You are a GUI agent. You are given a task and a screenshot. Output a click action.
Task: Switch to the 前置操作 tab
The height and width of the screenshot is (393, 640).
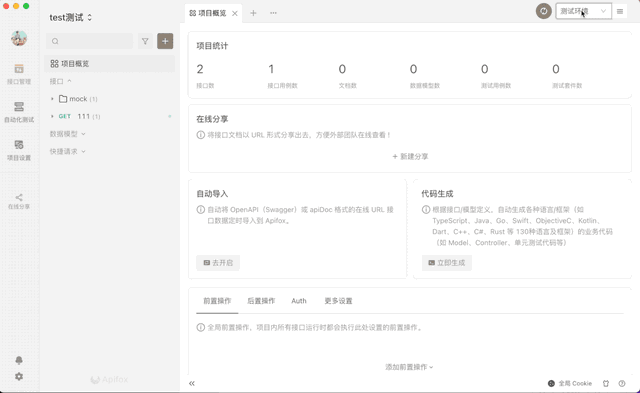[x=217, y=301]
